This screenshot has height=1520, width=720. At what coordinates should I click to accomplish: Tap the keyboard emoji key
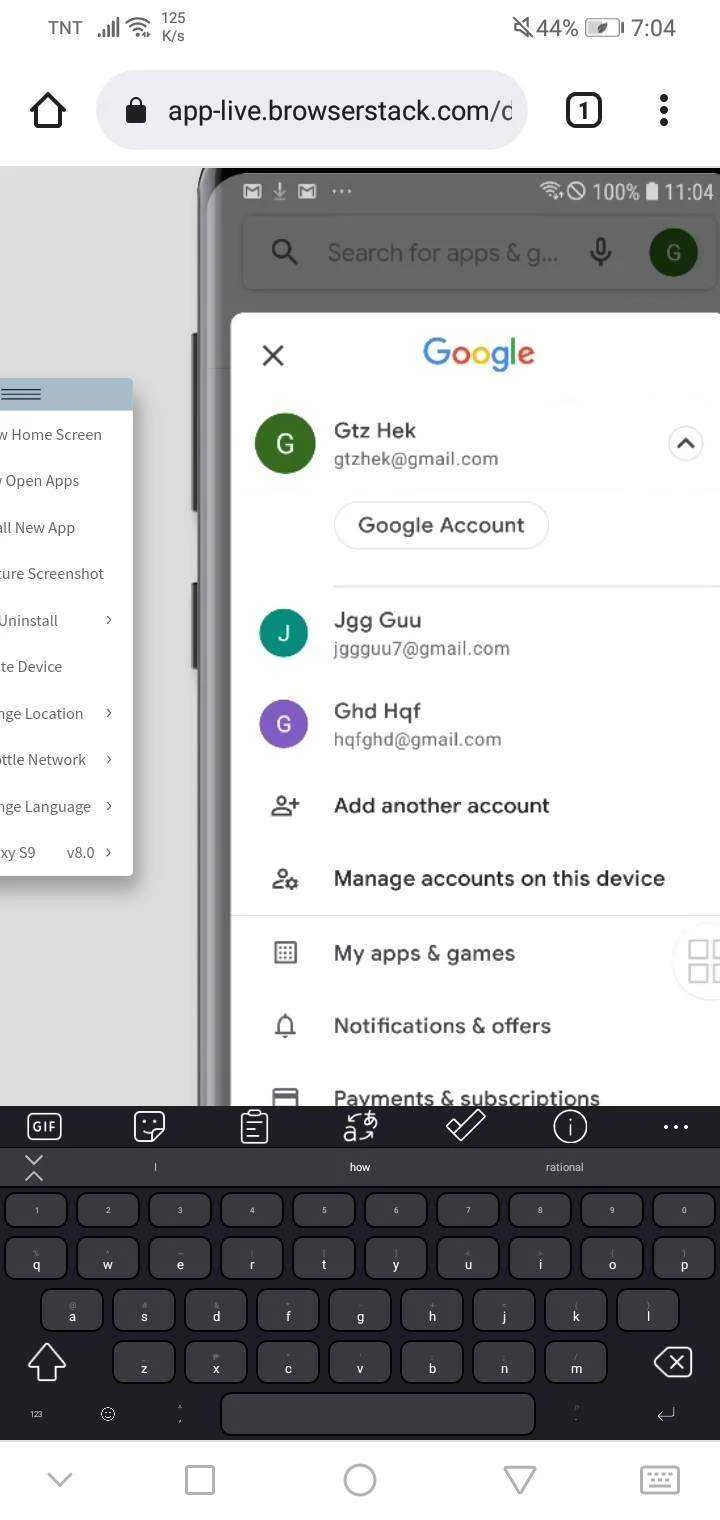108,1414
